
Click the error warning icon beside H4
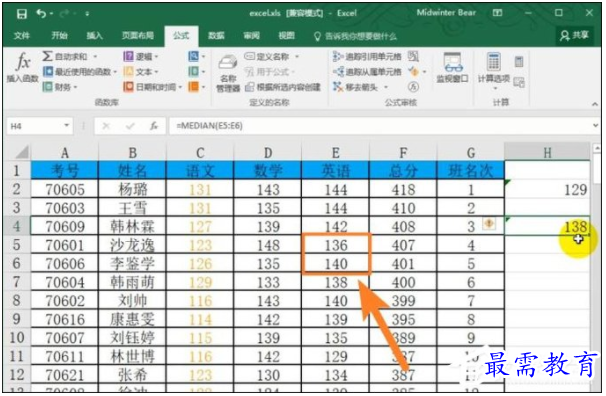(489, 224)
